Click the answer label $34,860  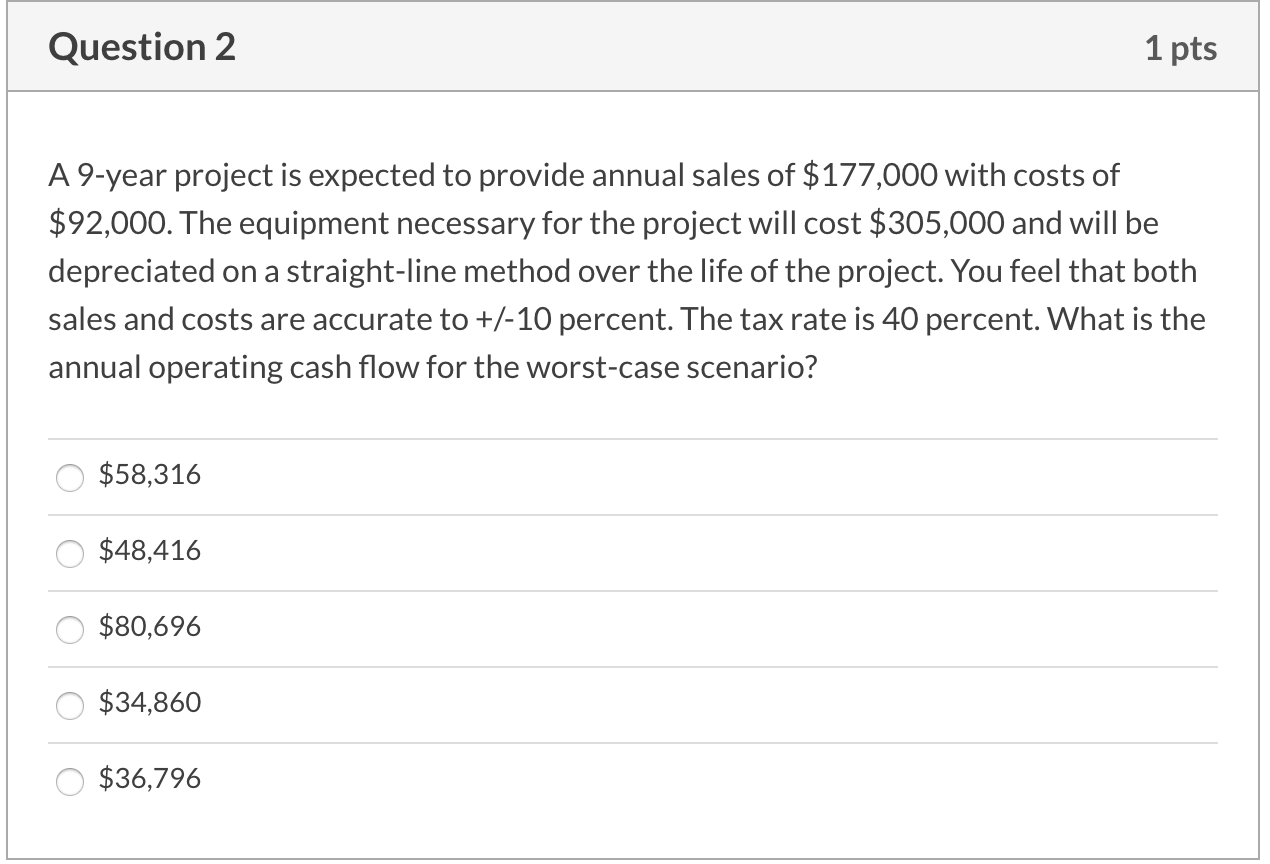pyautogui.click(x=150, y=702)
